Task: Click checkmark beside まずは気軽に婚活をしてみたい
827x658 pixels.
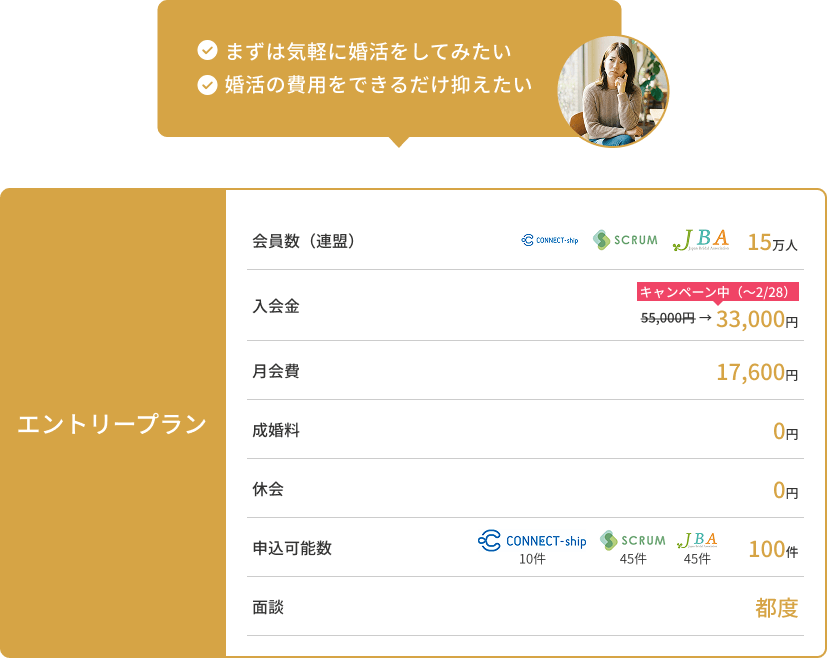Action: [208, 50]
